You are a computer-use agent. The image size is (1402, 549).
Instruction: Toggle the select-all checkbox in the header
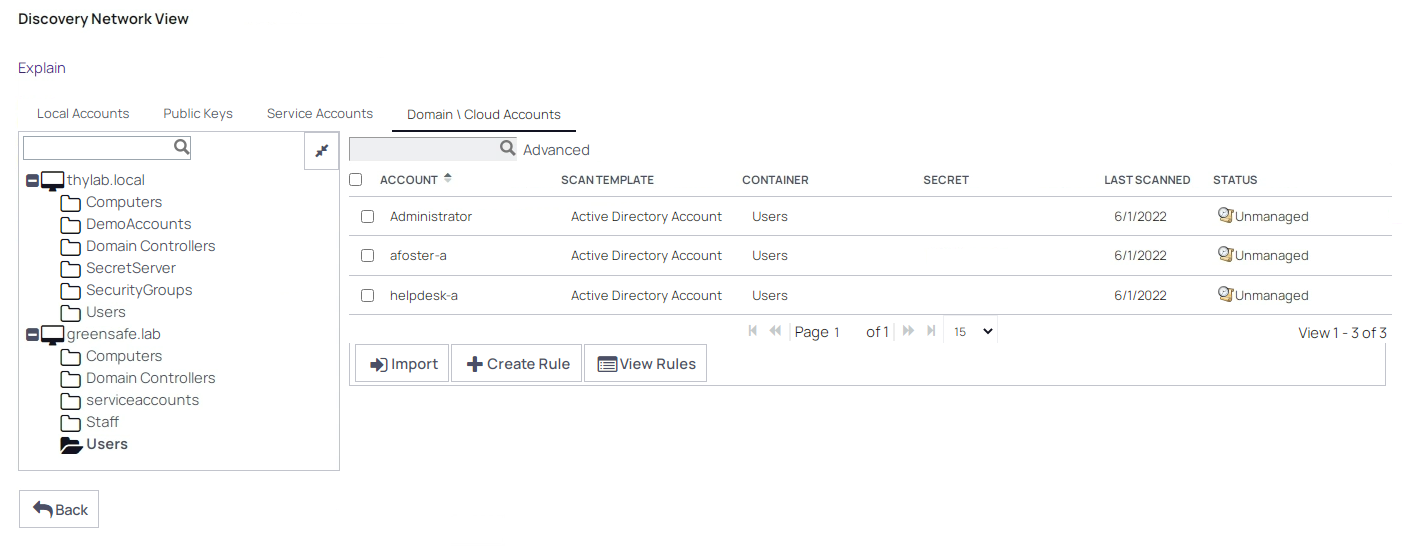(x=355, y=180)
